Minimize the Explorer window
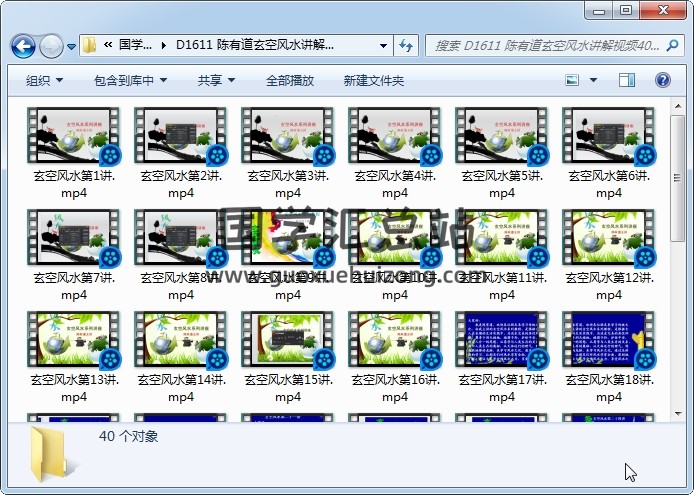This screenshot has height=495, width=694. point(599,10)
